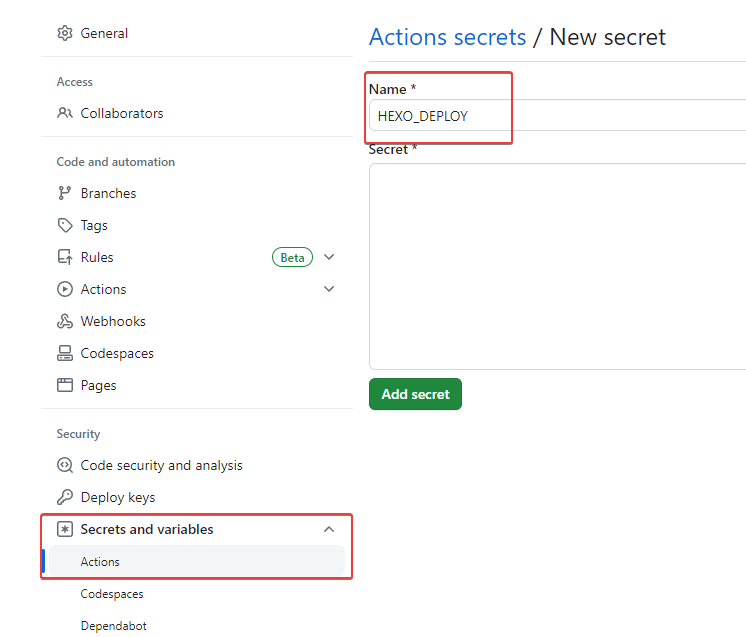Open the Actions secrets breadcrumb link
The image size is (746, 637).
[448, 37]
